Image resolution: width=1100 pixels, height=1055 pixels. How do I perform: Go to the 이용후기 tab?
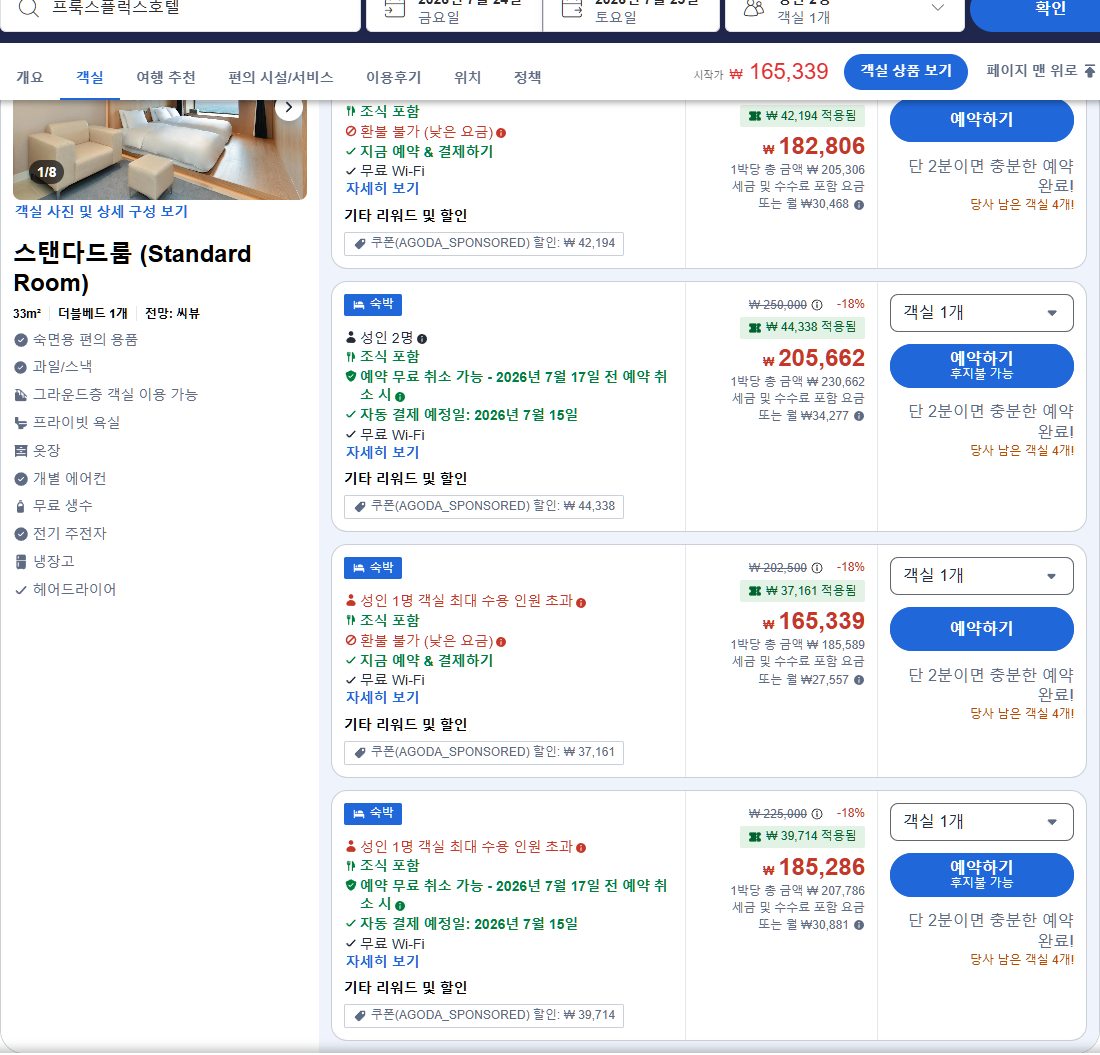394,77
